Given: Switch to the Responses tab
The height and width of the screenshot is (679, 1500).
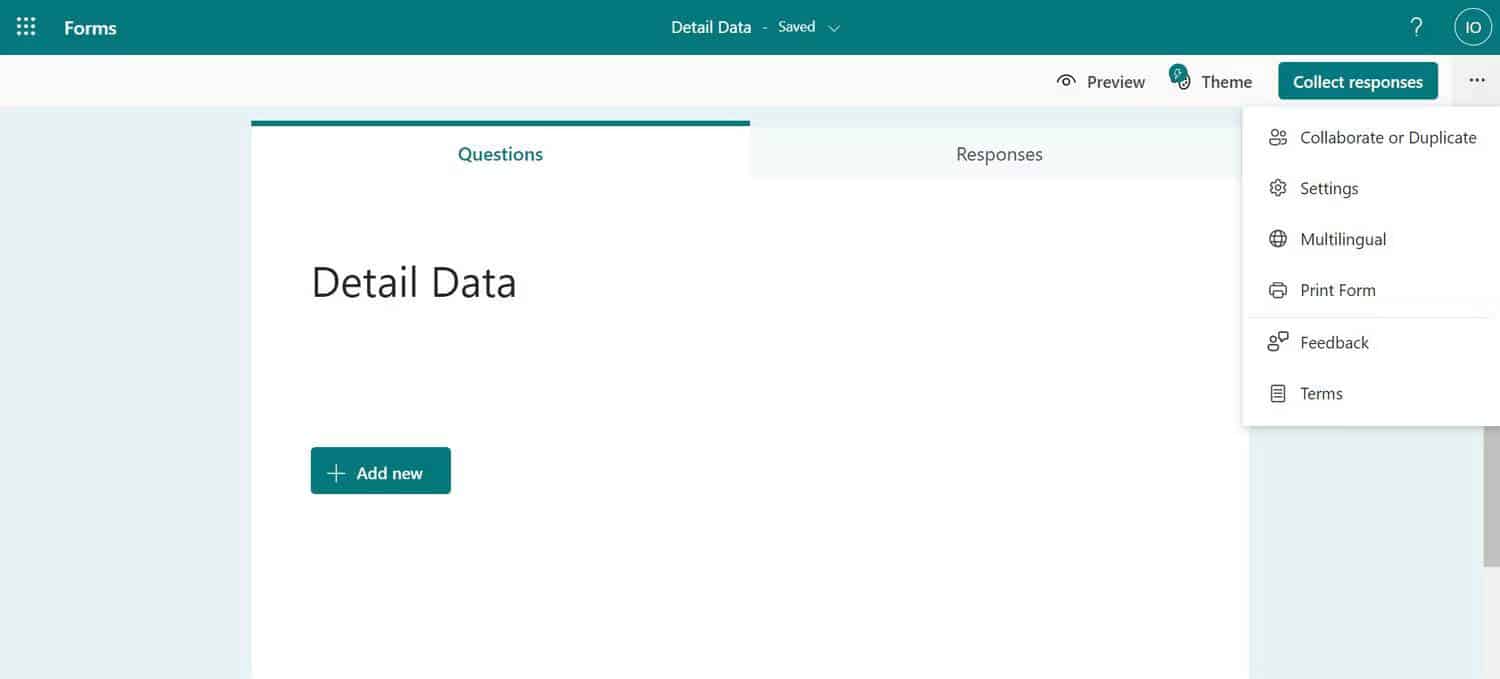Looking at the screenshot, I should coord(998,154).
